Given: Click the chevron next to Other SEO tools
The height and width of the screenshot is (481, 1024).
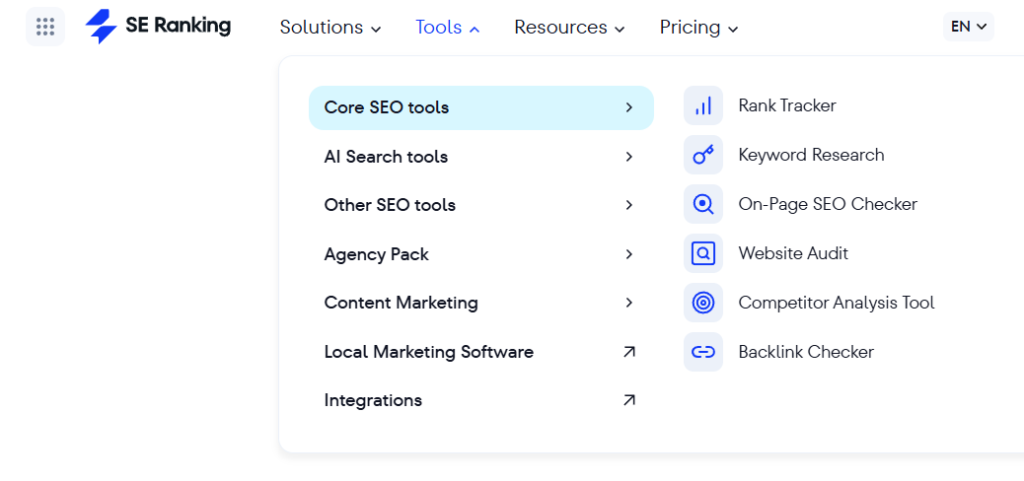Looking at the screenshot, I should [x=629, y=205].
